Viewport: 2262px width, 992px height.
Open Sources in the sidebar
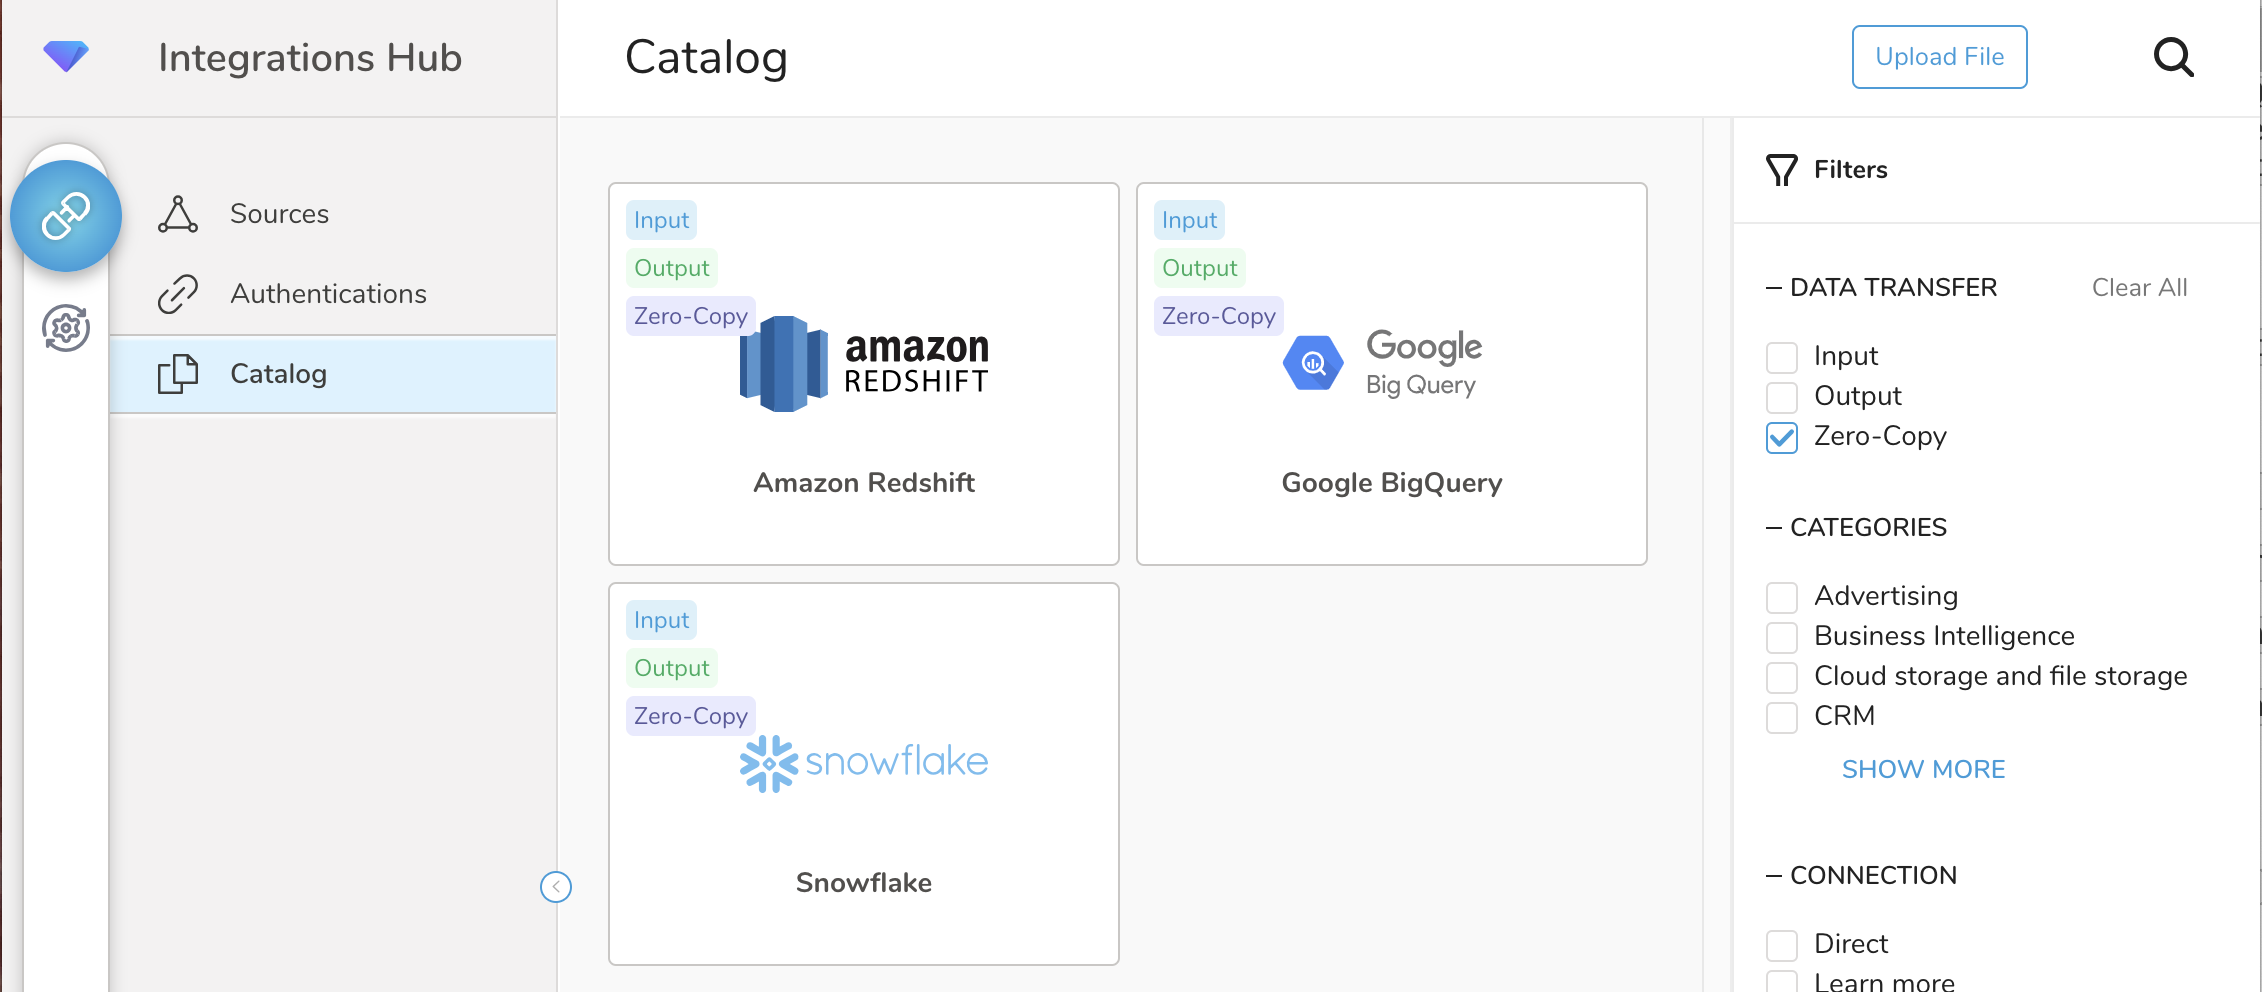(279, 214)
